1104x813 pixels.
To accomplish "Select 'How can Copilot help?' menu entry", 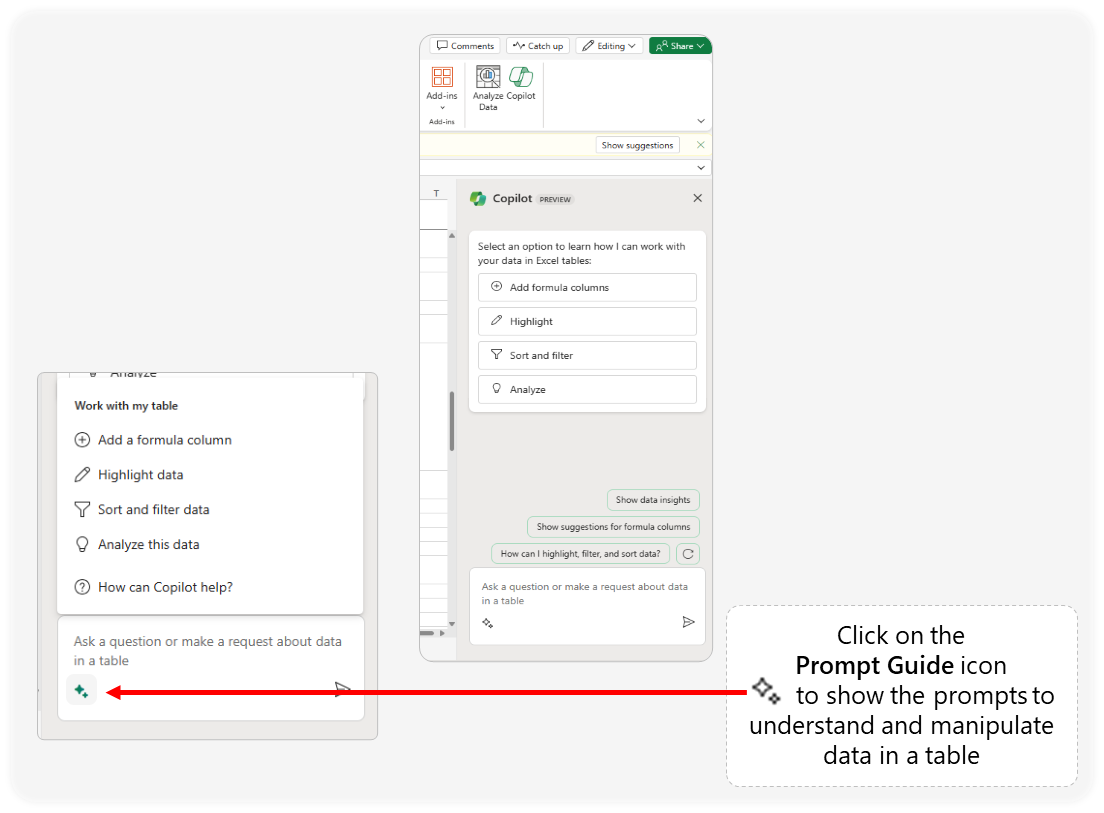I will click(165, 588).
